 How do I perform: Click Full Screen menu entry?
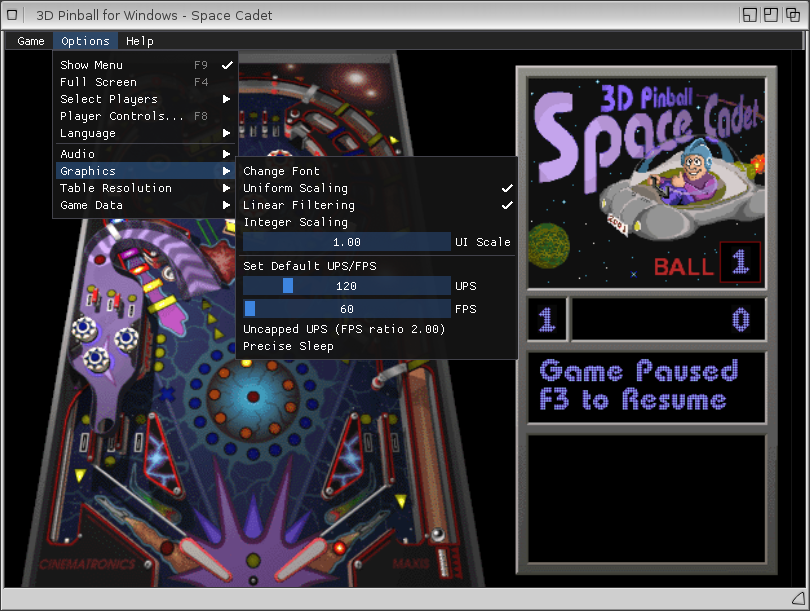click(x=99, y=82)
